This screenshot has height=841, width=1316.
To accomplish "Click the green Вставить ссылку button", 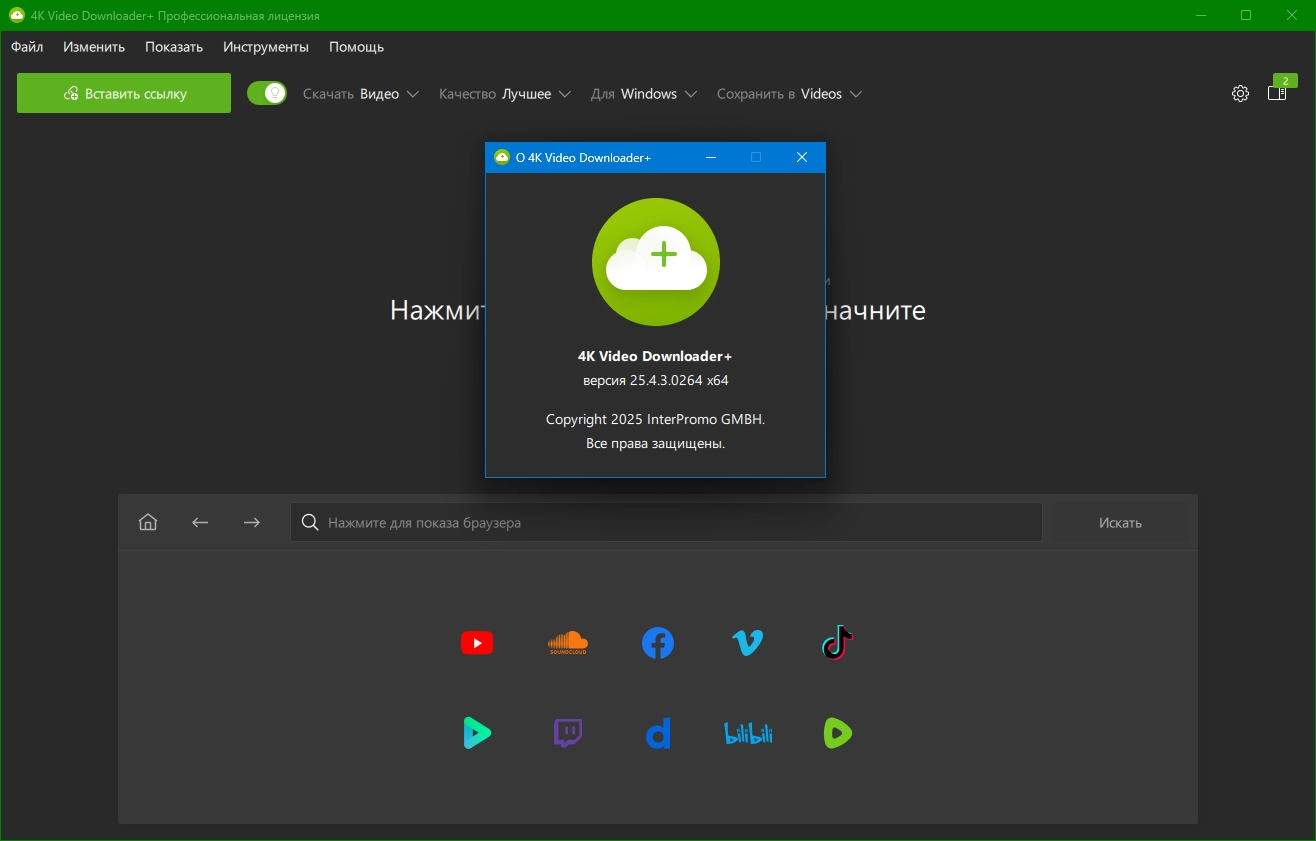I will pyautogui.click(x=124, y=93).
